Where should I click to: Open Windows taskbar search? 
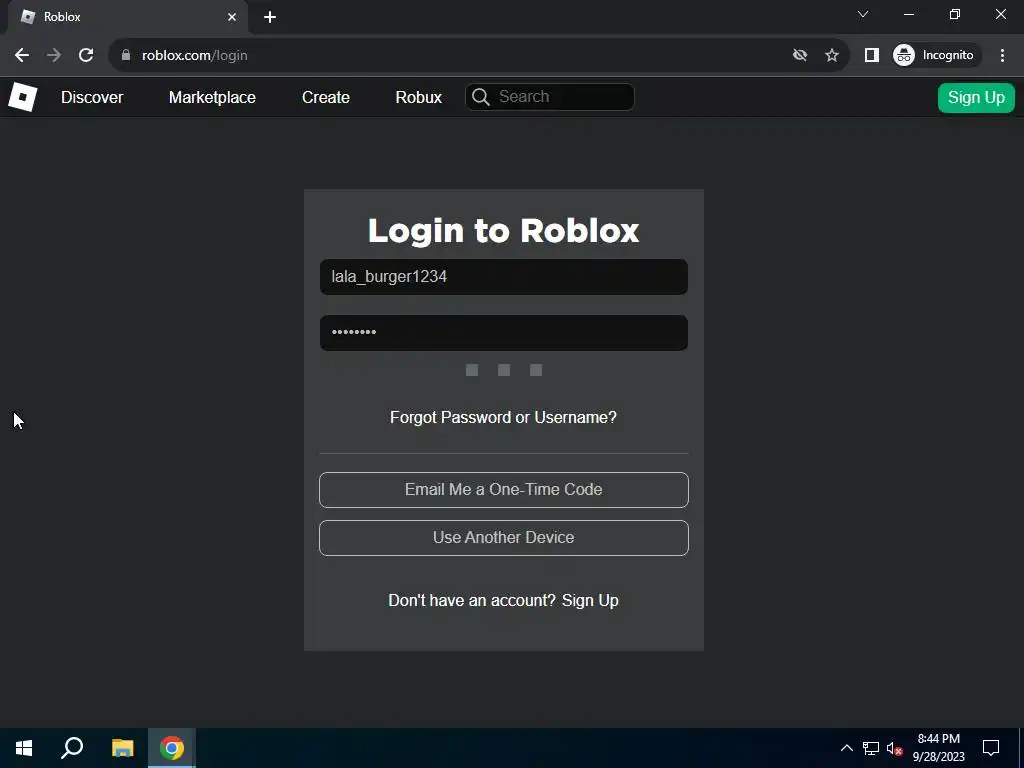[x=72, y=748]
